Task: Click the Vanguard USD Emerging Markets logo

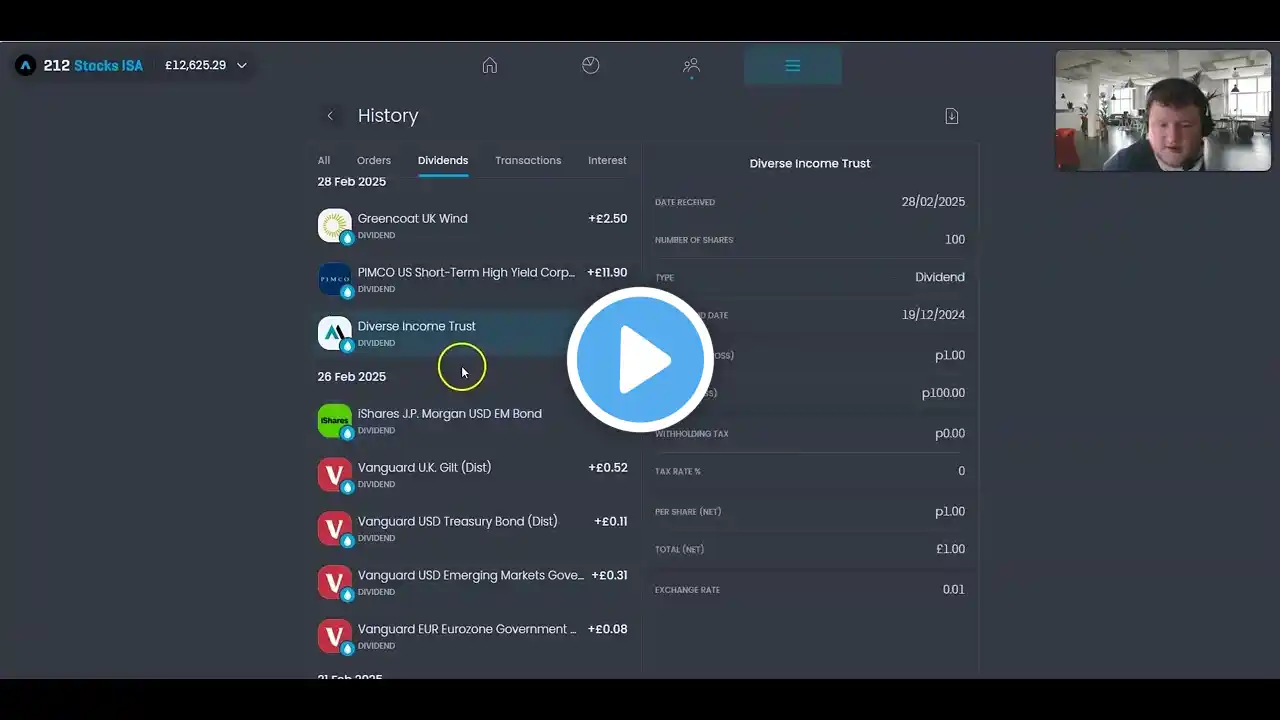Action: 335,583
